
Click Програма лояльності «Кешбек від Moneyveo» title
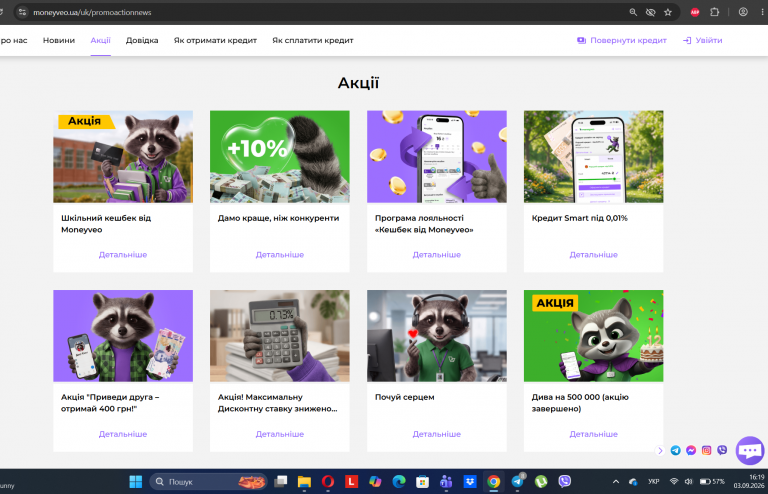point(424,224)
